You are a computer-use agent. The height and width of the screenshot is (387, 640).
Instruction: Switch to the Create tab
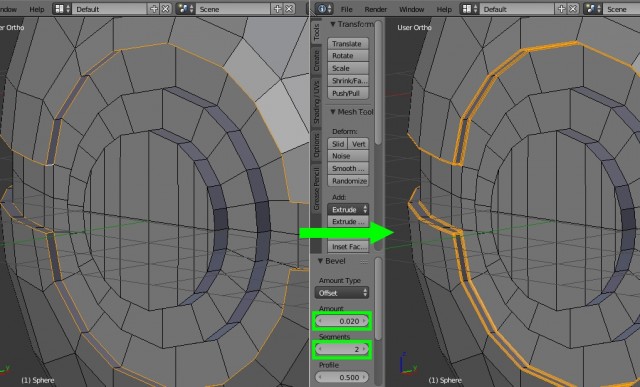coord(316,61)
